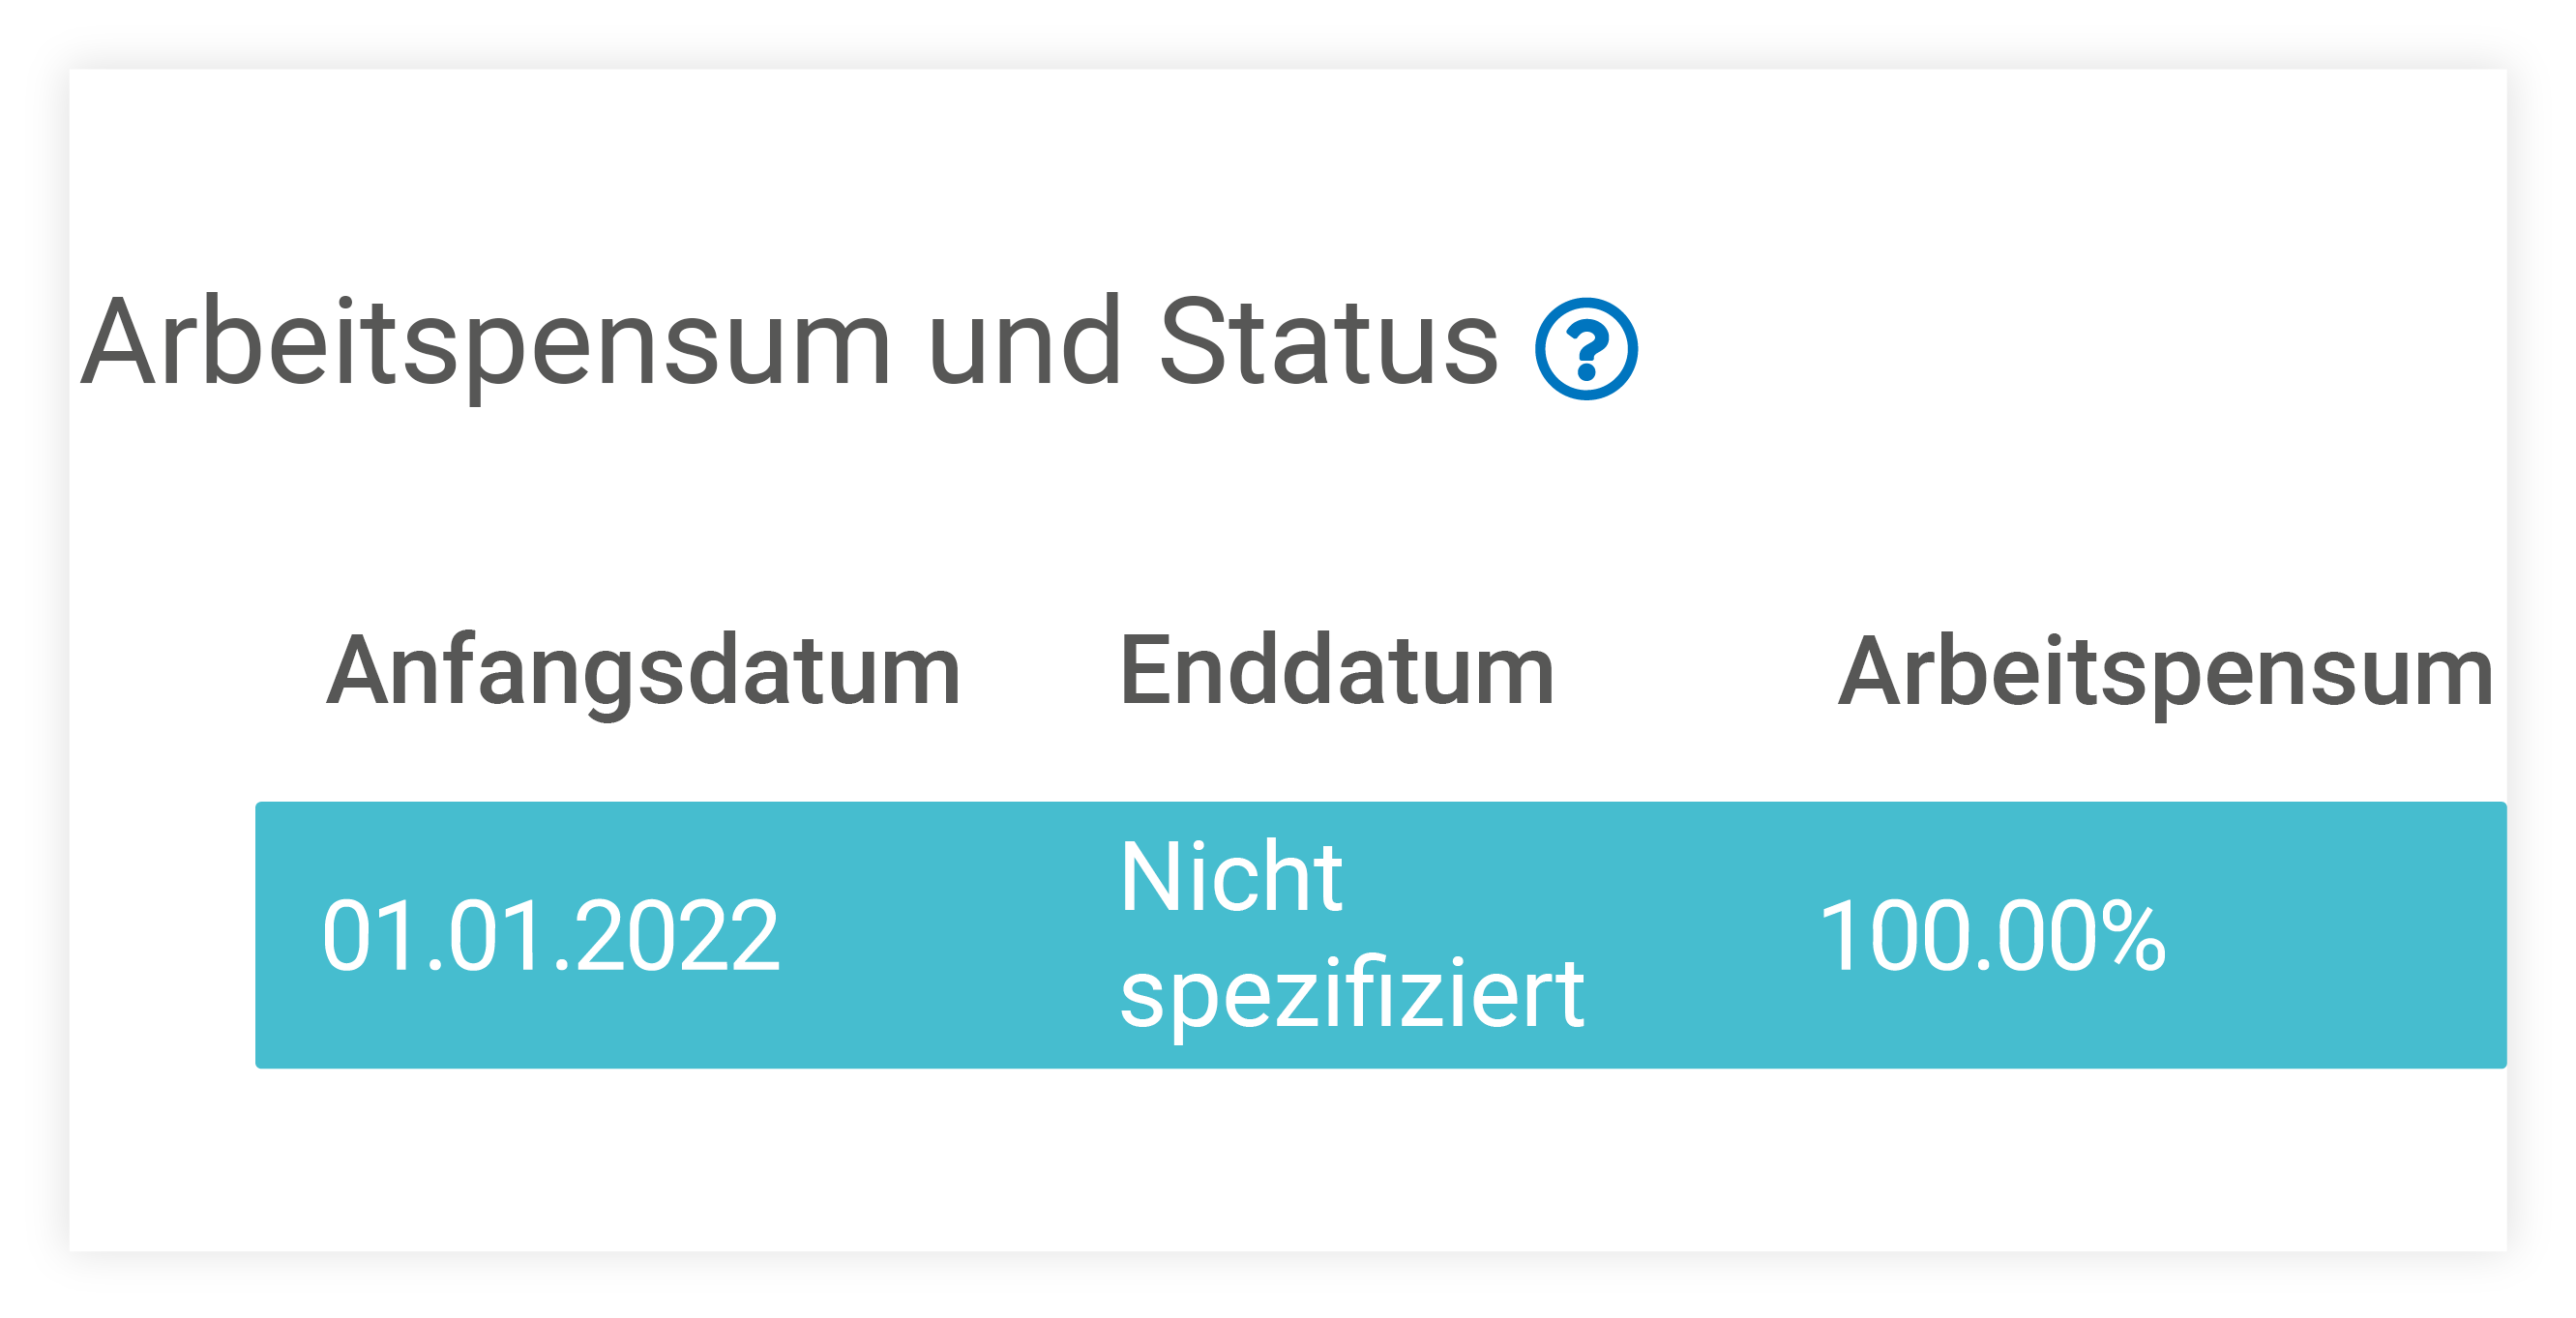The width and height of the screenshot is (2576, 1318).
Task: Click the word Nicht in the row
Action: [1231, 877]
